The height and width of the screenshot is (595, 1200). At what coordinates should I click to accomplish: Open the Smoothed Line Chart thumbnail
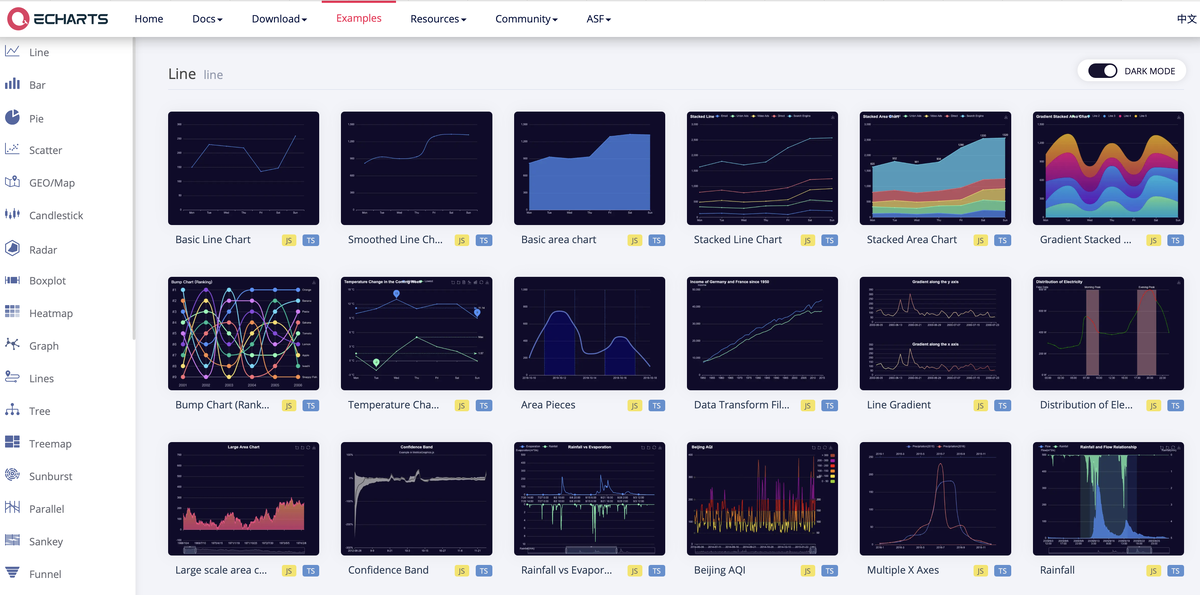pos(416,168)
